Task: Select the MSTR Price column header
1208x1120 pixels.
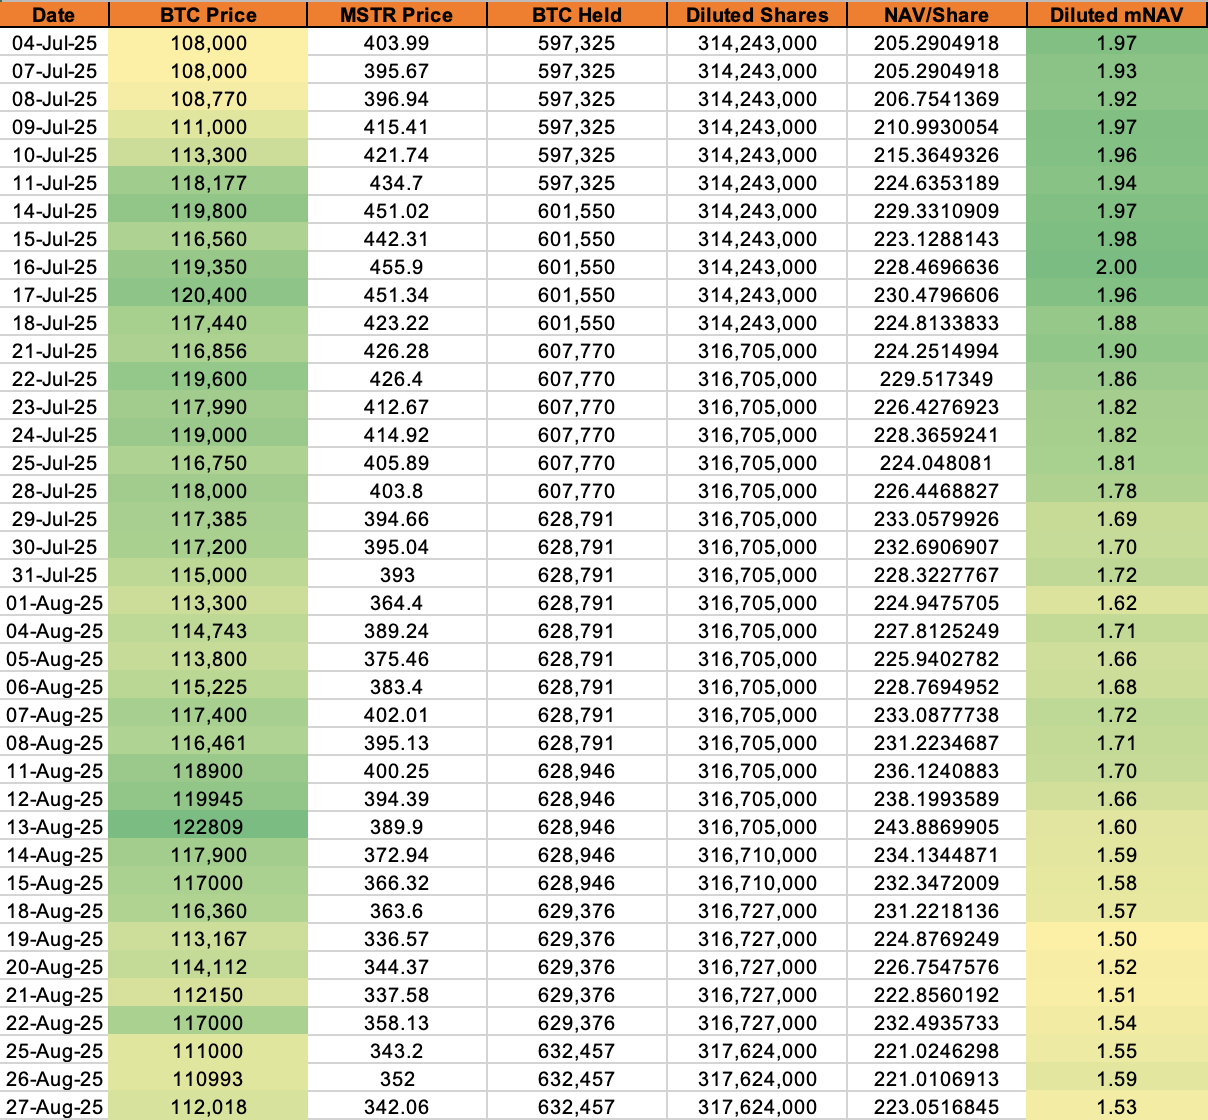Action: coord(396,15)
